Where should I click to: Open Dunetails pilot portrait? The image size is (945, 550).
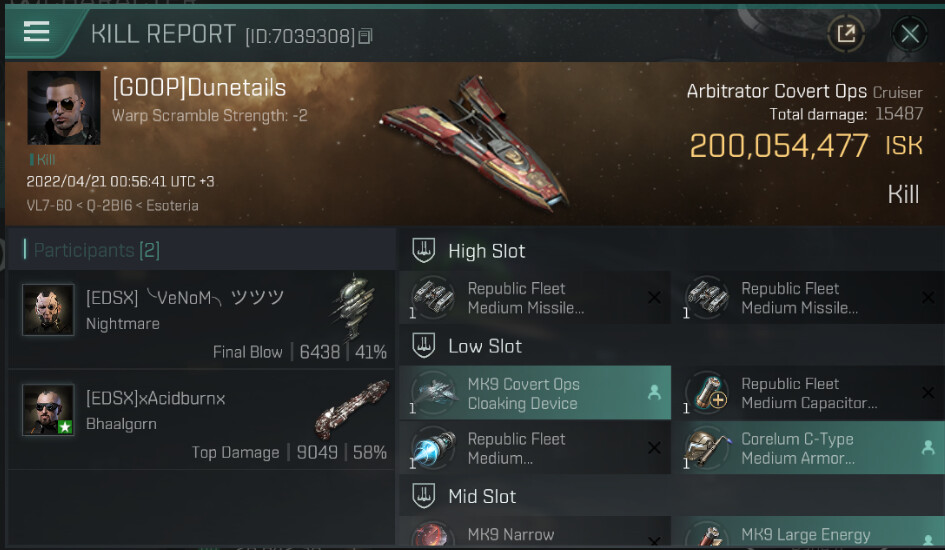63,108
